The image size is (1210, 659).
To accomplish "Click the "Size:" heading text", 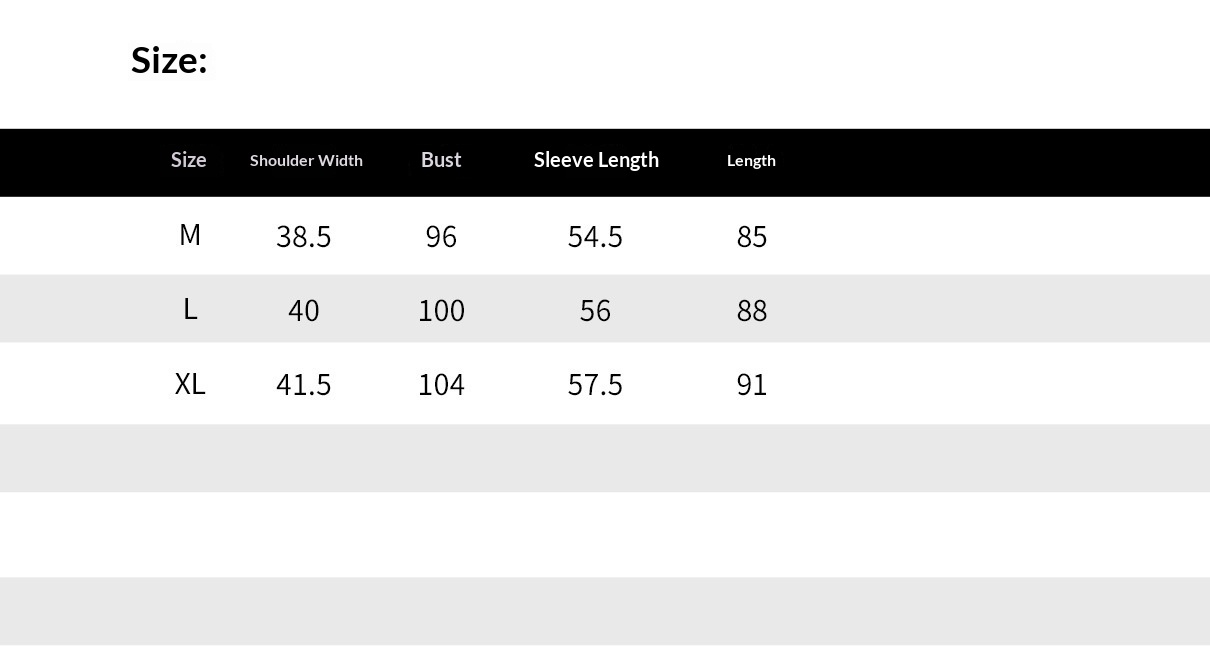I will click(169, 60).
